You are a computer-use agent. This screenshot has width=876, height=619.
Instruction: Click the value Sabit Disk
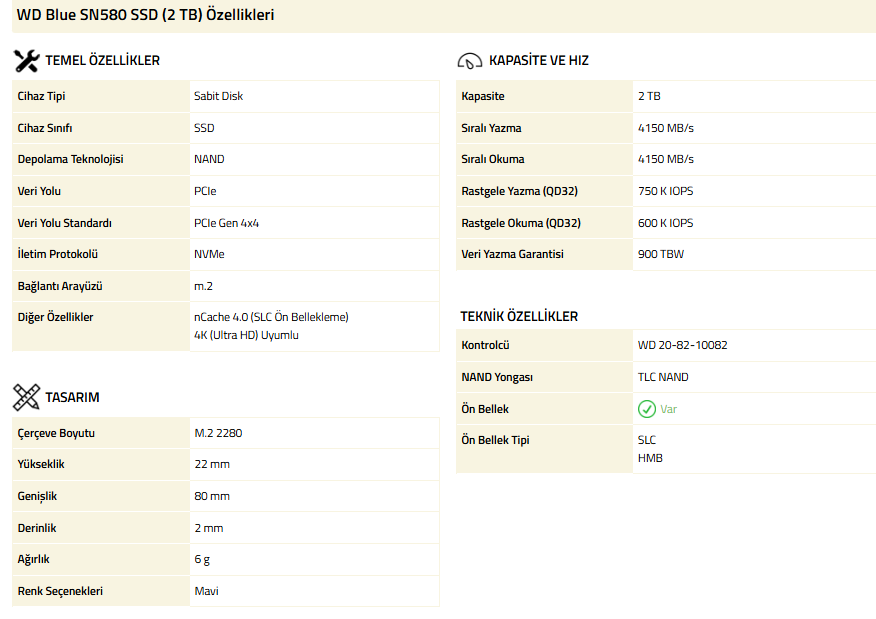tap(218, 96)
